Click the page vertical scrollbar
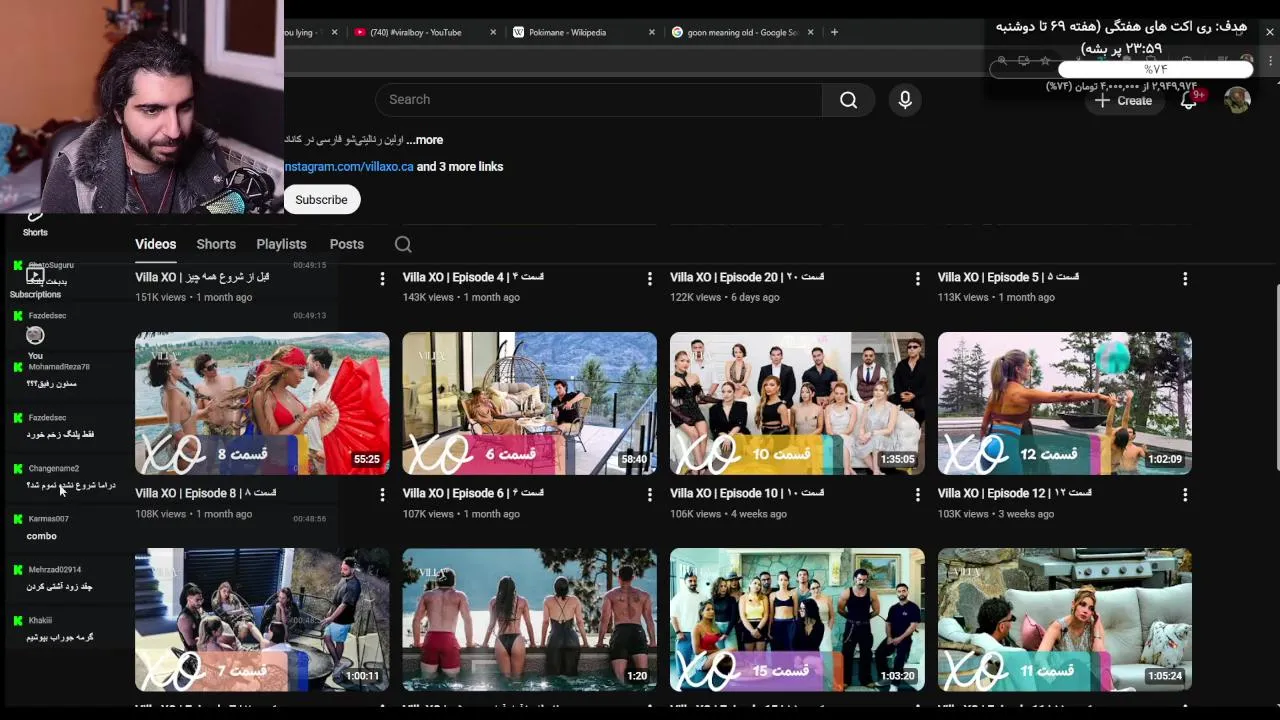Viewport: 1280px width, 720px height. [x=1275, y=380]
